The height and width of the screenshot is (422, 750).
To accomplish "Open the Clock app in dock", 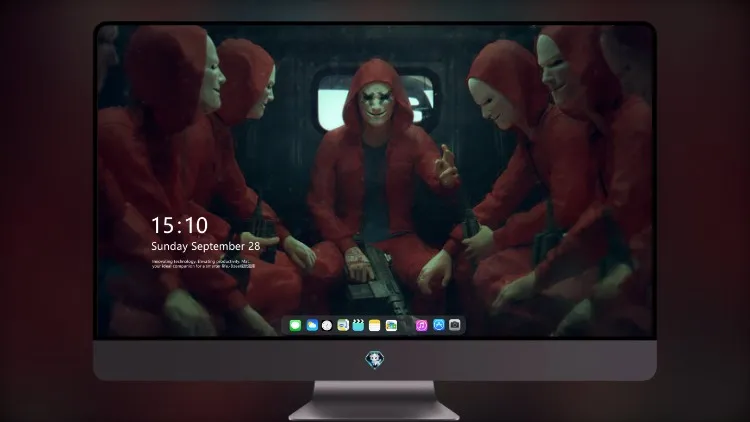I will [327, 326].
